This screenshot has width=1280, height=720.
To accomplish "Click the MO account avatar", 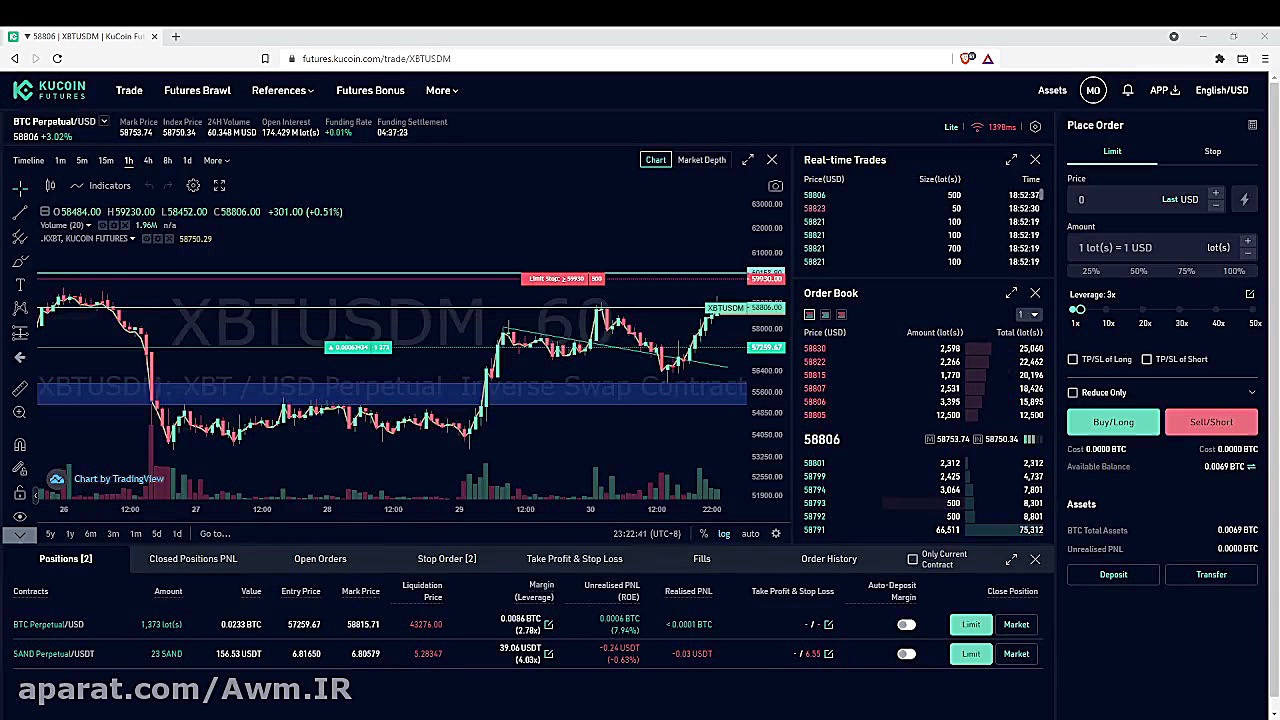I will pyautogui.click(x=1093, y=90).
